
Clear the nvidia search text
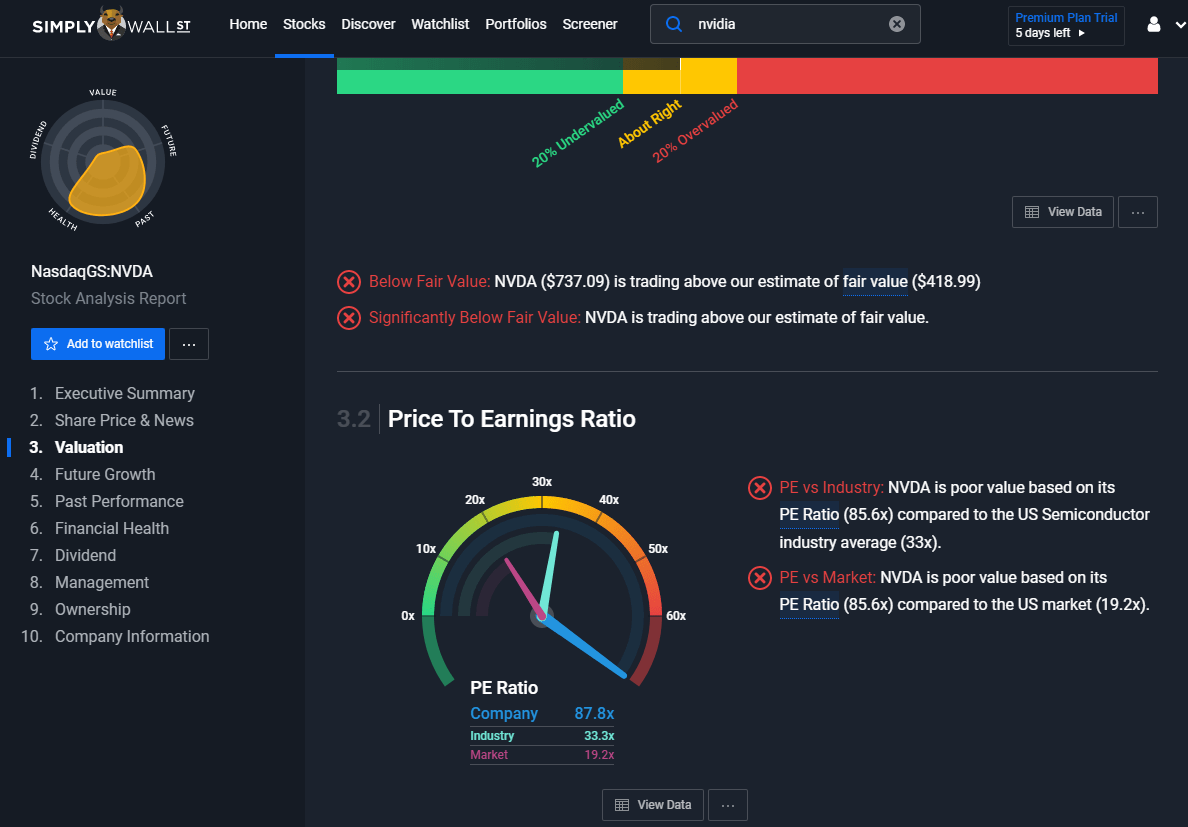tap(897, 24)
